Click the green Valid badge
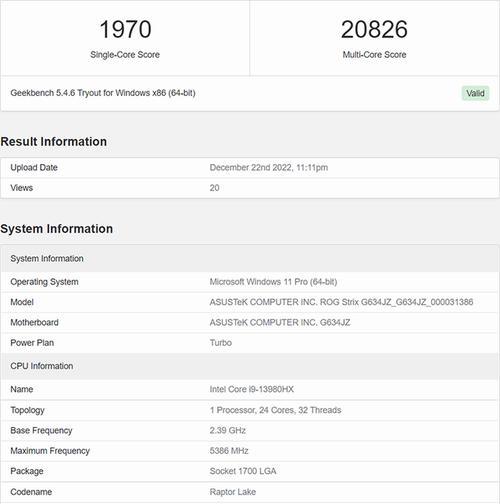Screen dimensions: 500x504 tap(475, 93)
